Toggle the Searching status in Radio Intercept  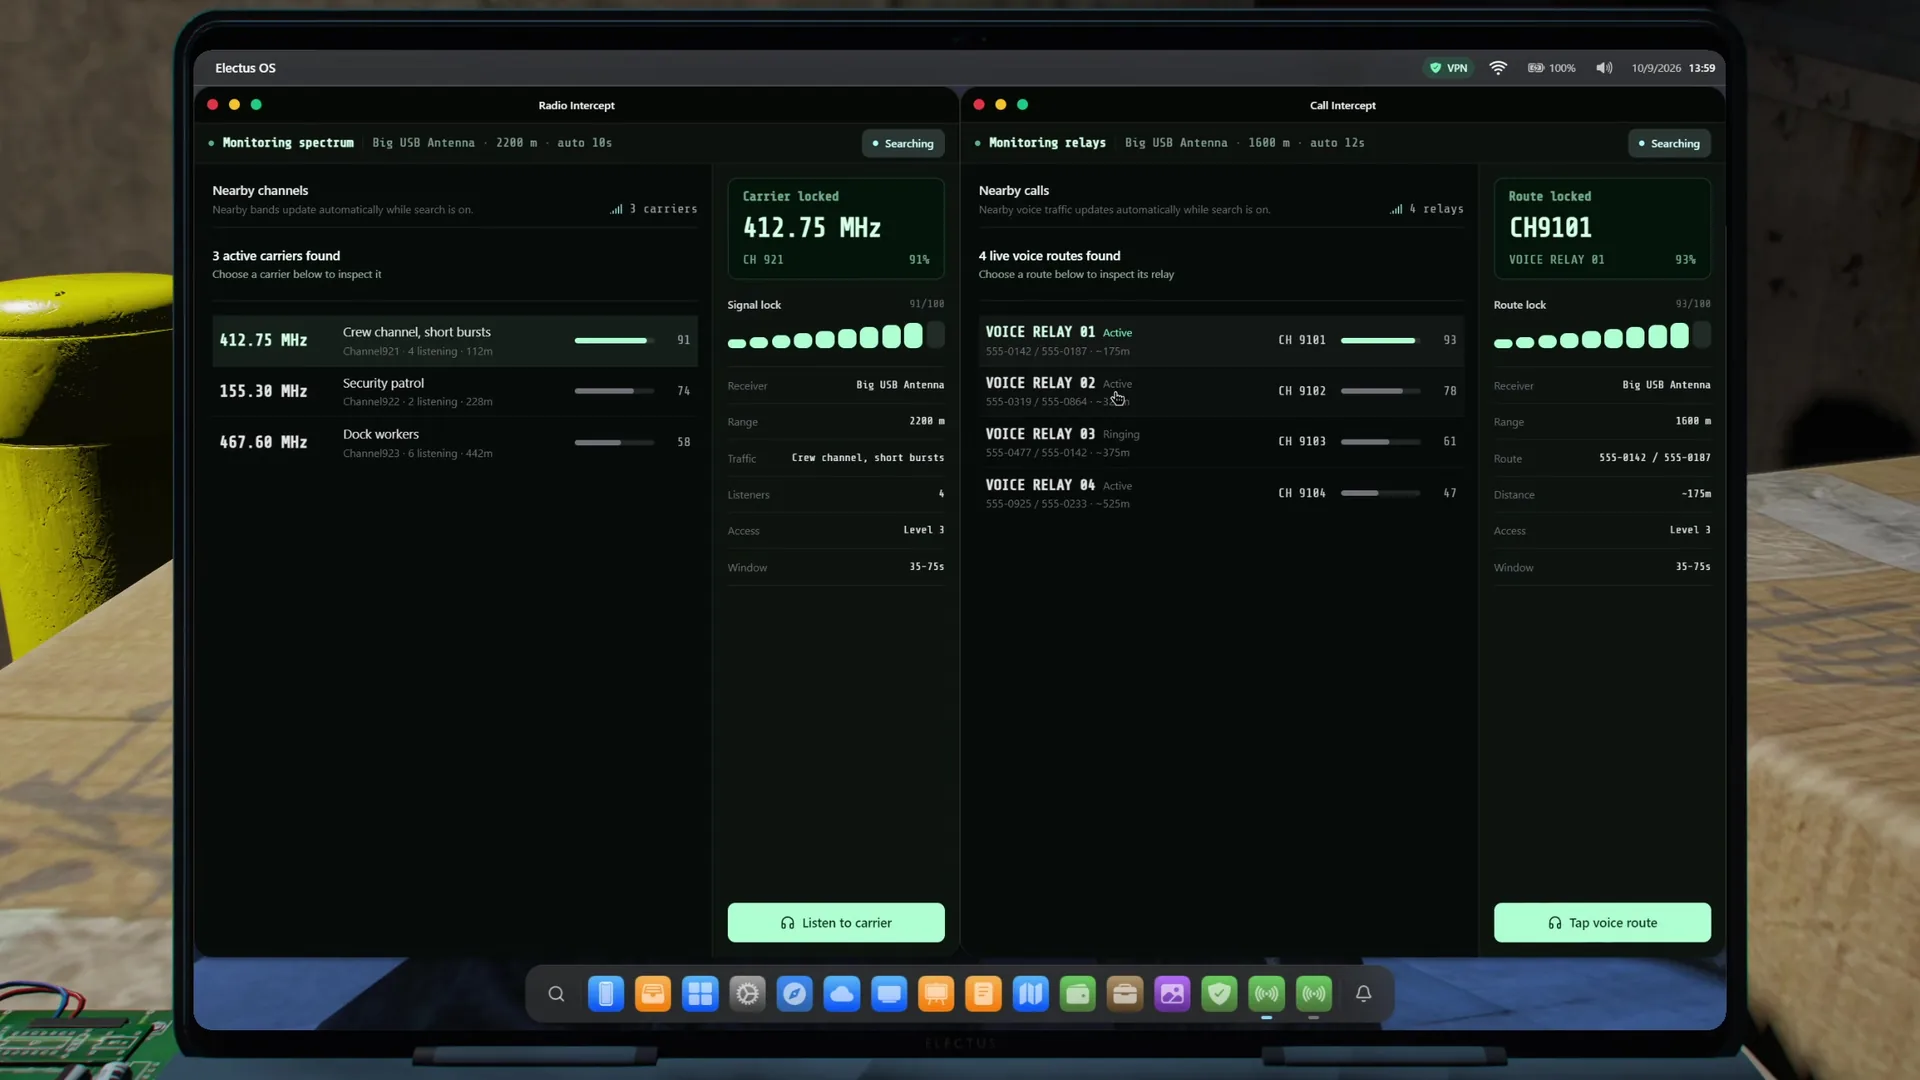903,143
